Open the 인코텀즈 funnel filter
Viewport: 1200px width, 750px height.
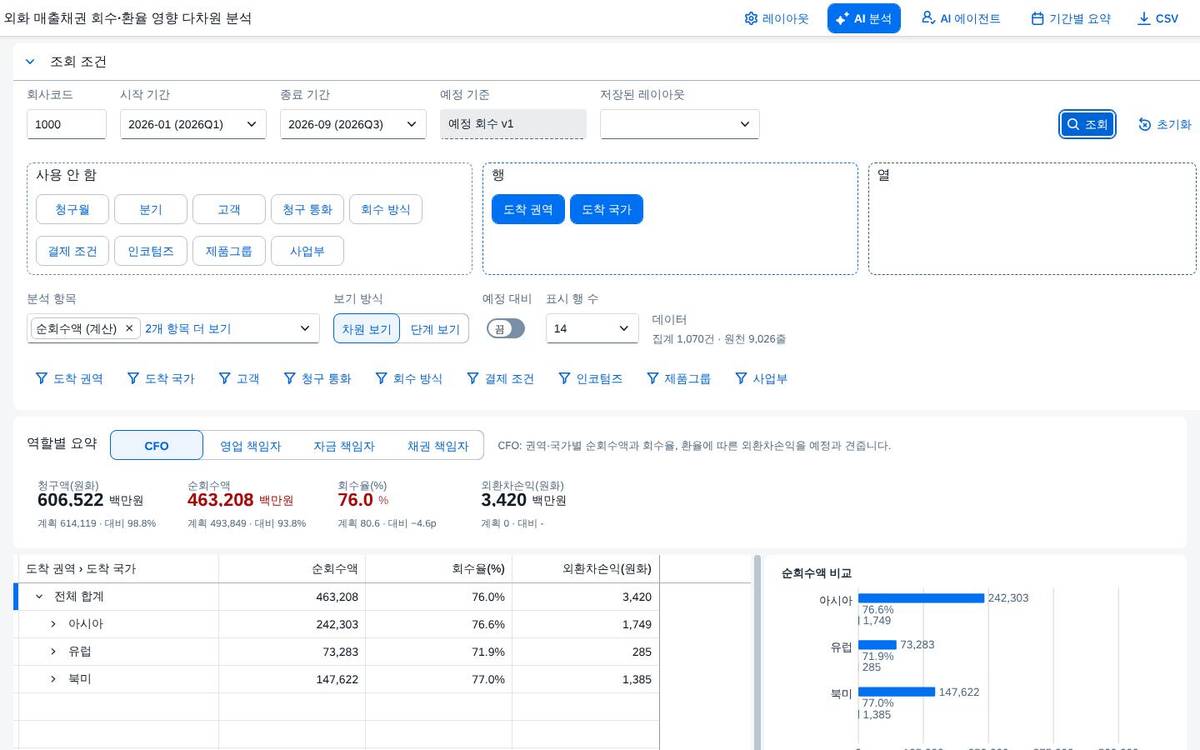(590, 379)
